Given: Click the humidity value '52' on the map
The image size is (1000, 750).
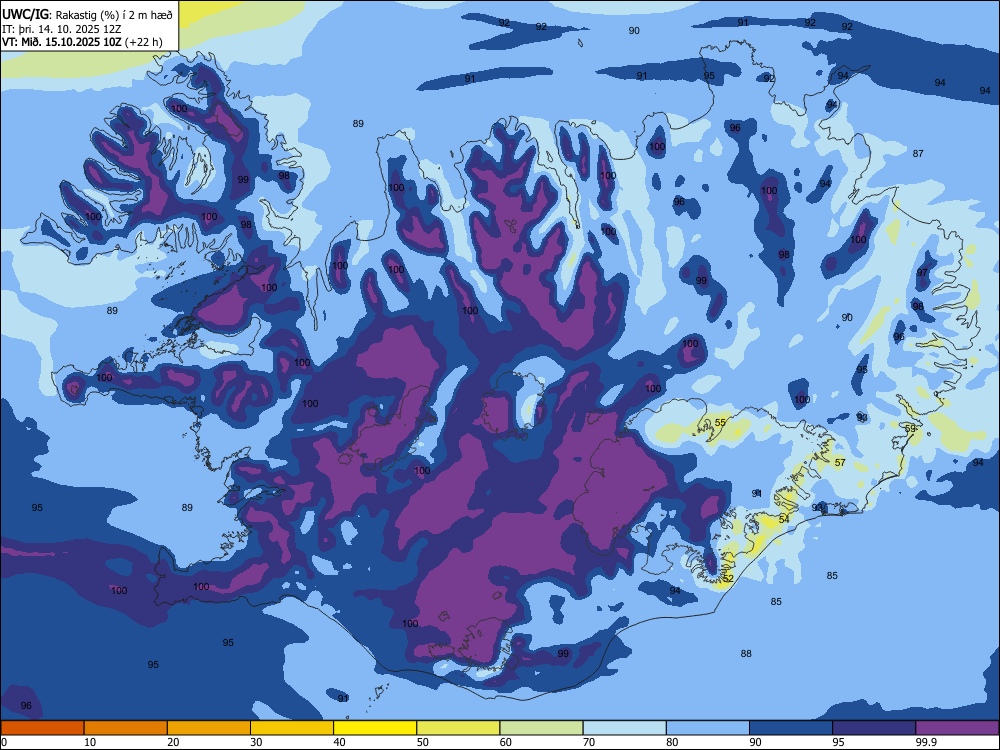Looking at the screenshot, I should click(728, 578).
